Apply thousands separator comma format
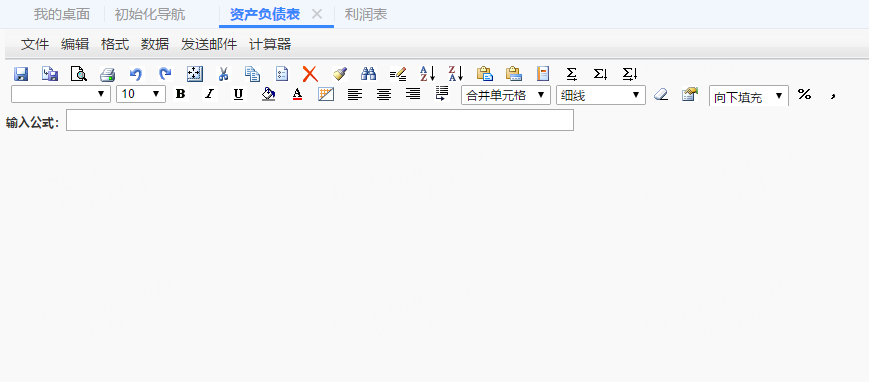This screenshot has width=869, height=382. [832, 95]
